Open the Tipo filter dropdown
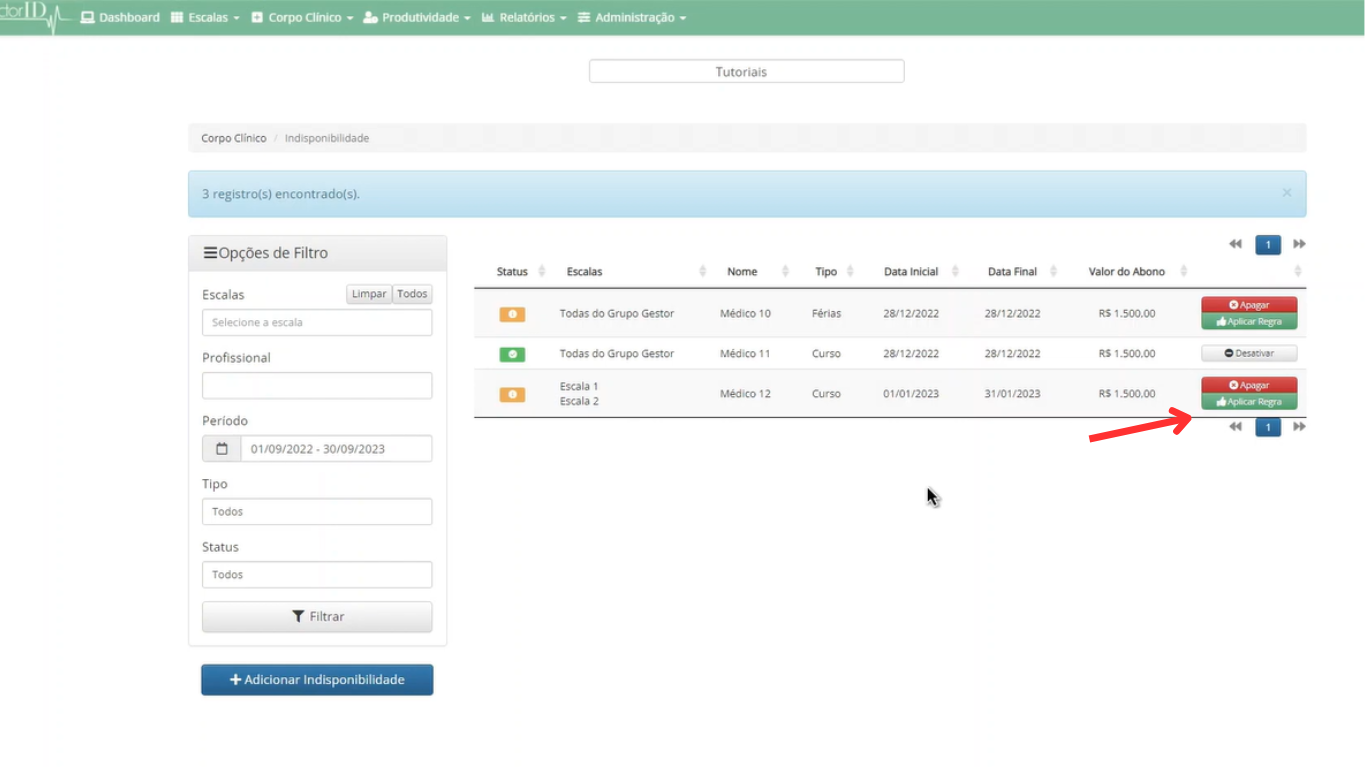 coord(317,512)
